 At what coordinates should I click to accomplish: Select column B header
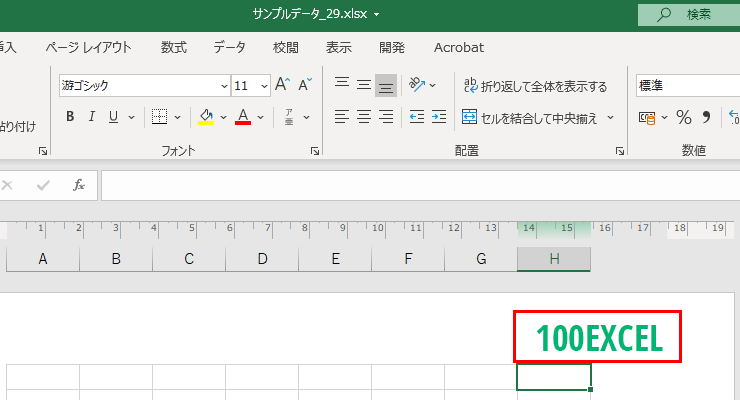coord(116,259)
